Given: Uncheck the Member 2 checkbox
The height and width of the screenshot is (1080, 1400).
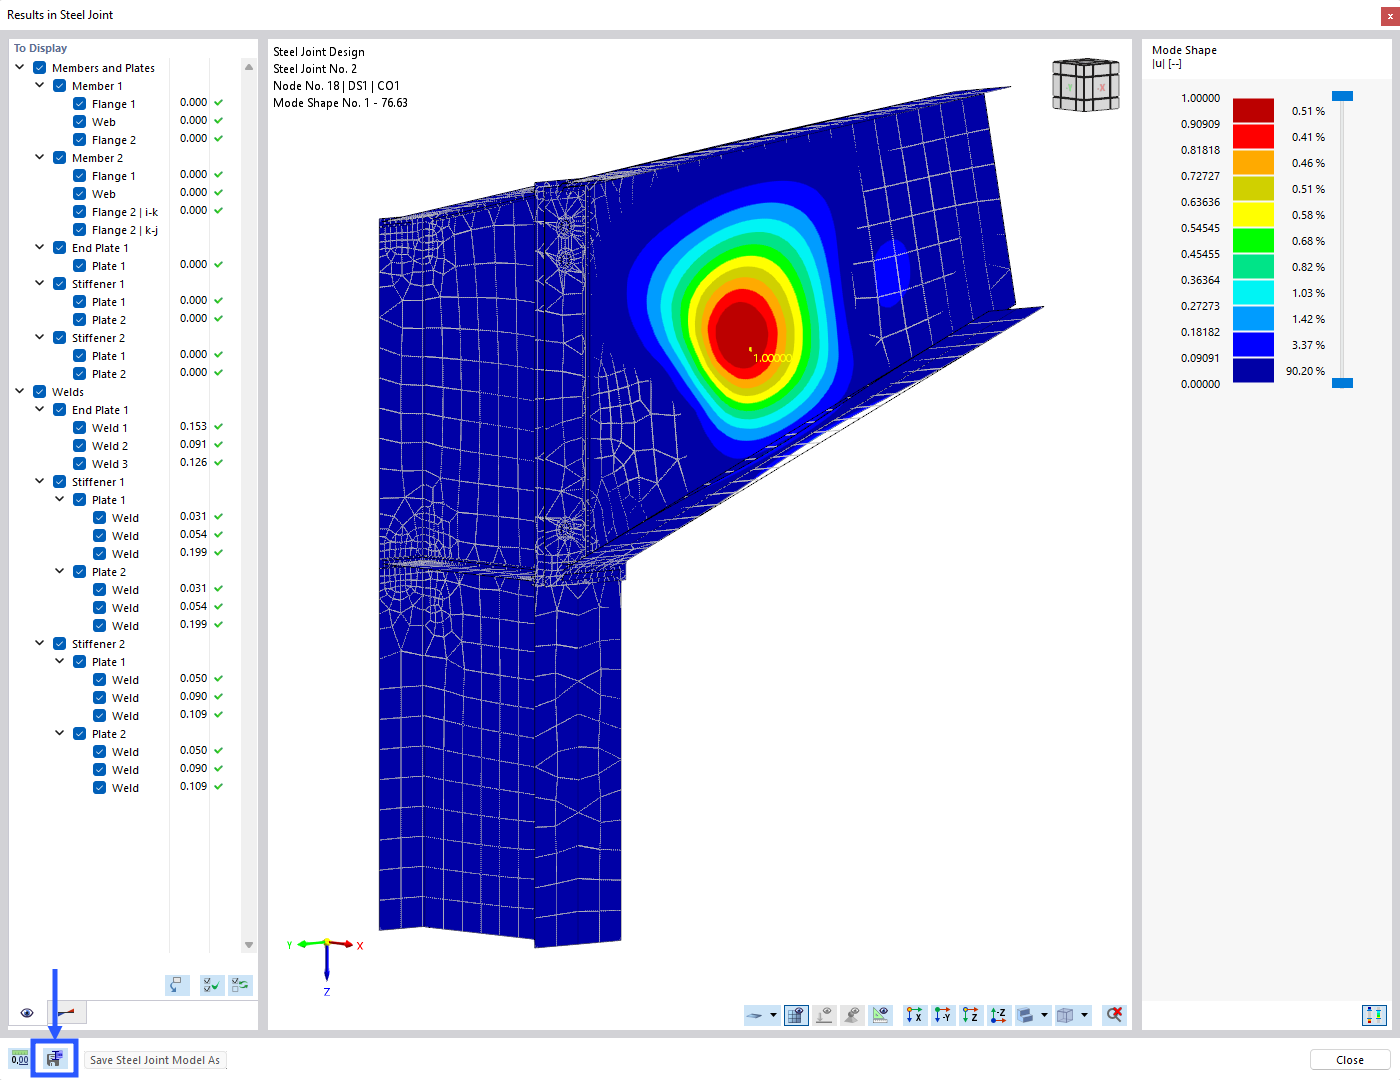Looking at the screenshot, I should (x=60, y=158).
